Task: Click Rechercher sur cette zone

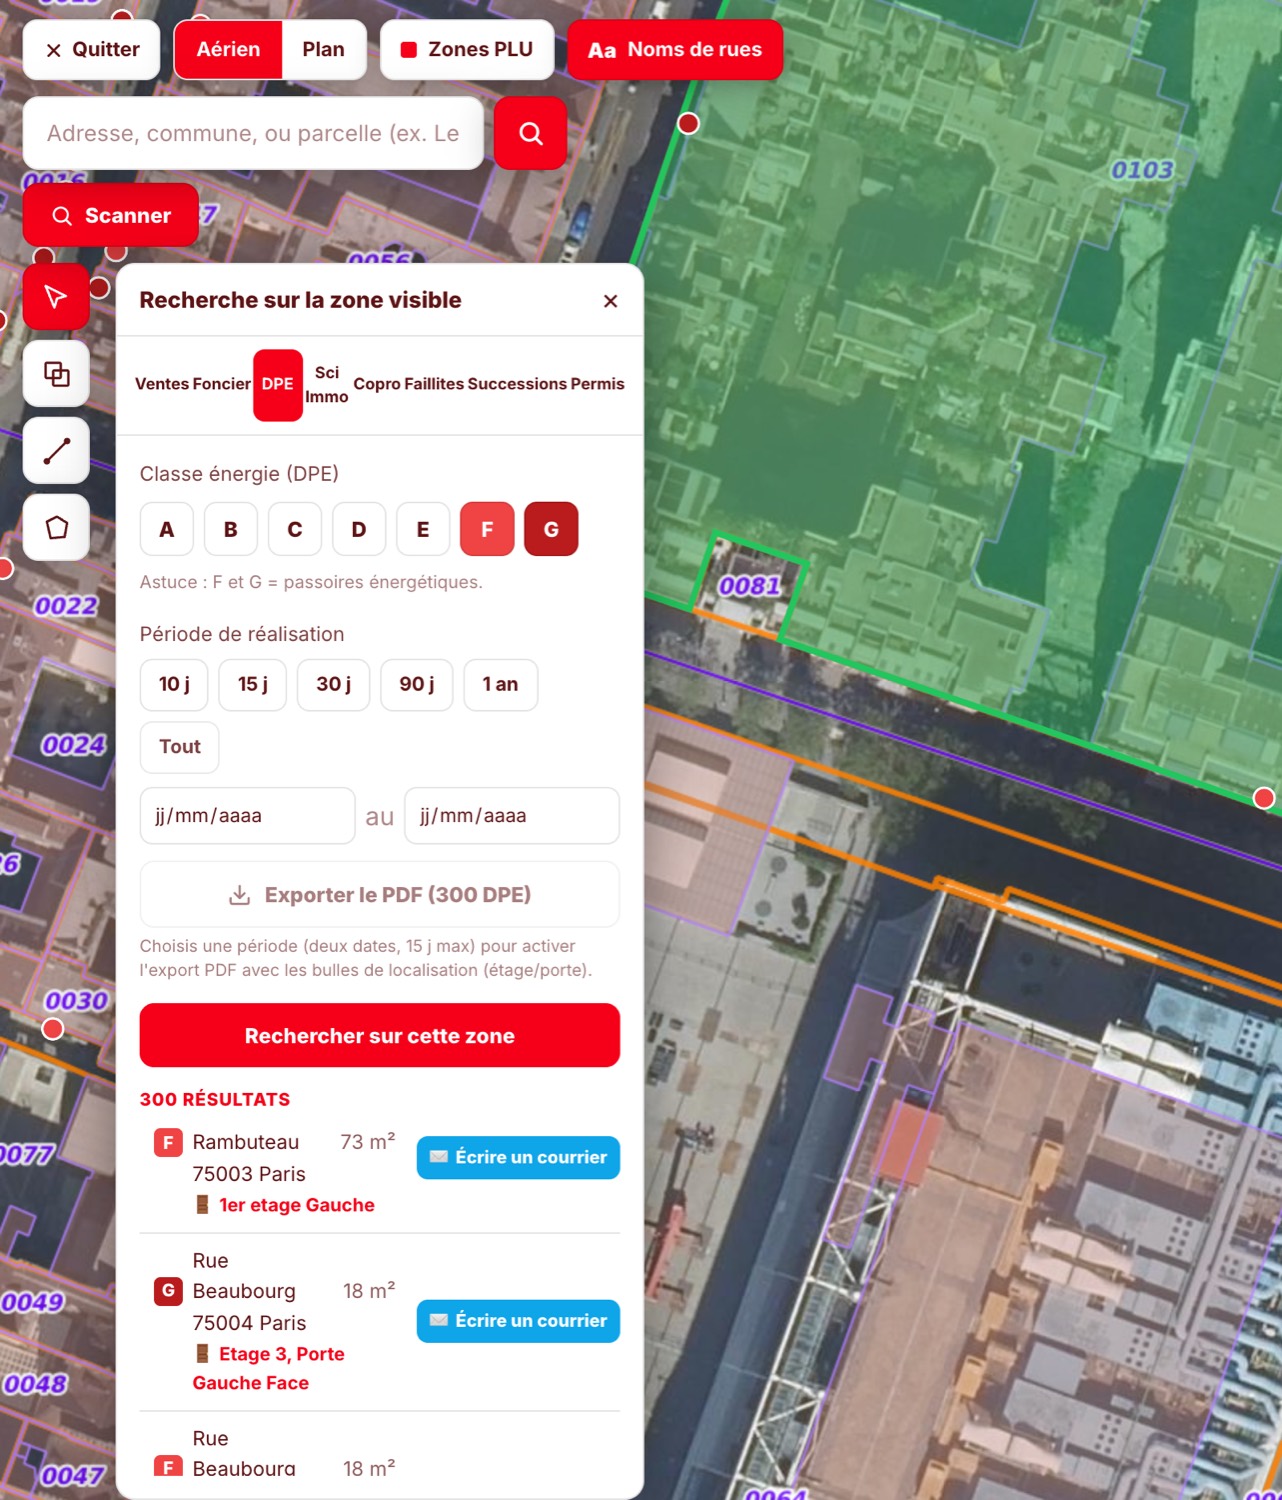Action: click(380, 1036)
